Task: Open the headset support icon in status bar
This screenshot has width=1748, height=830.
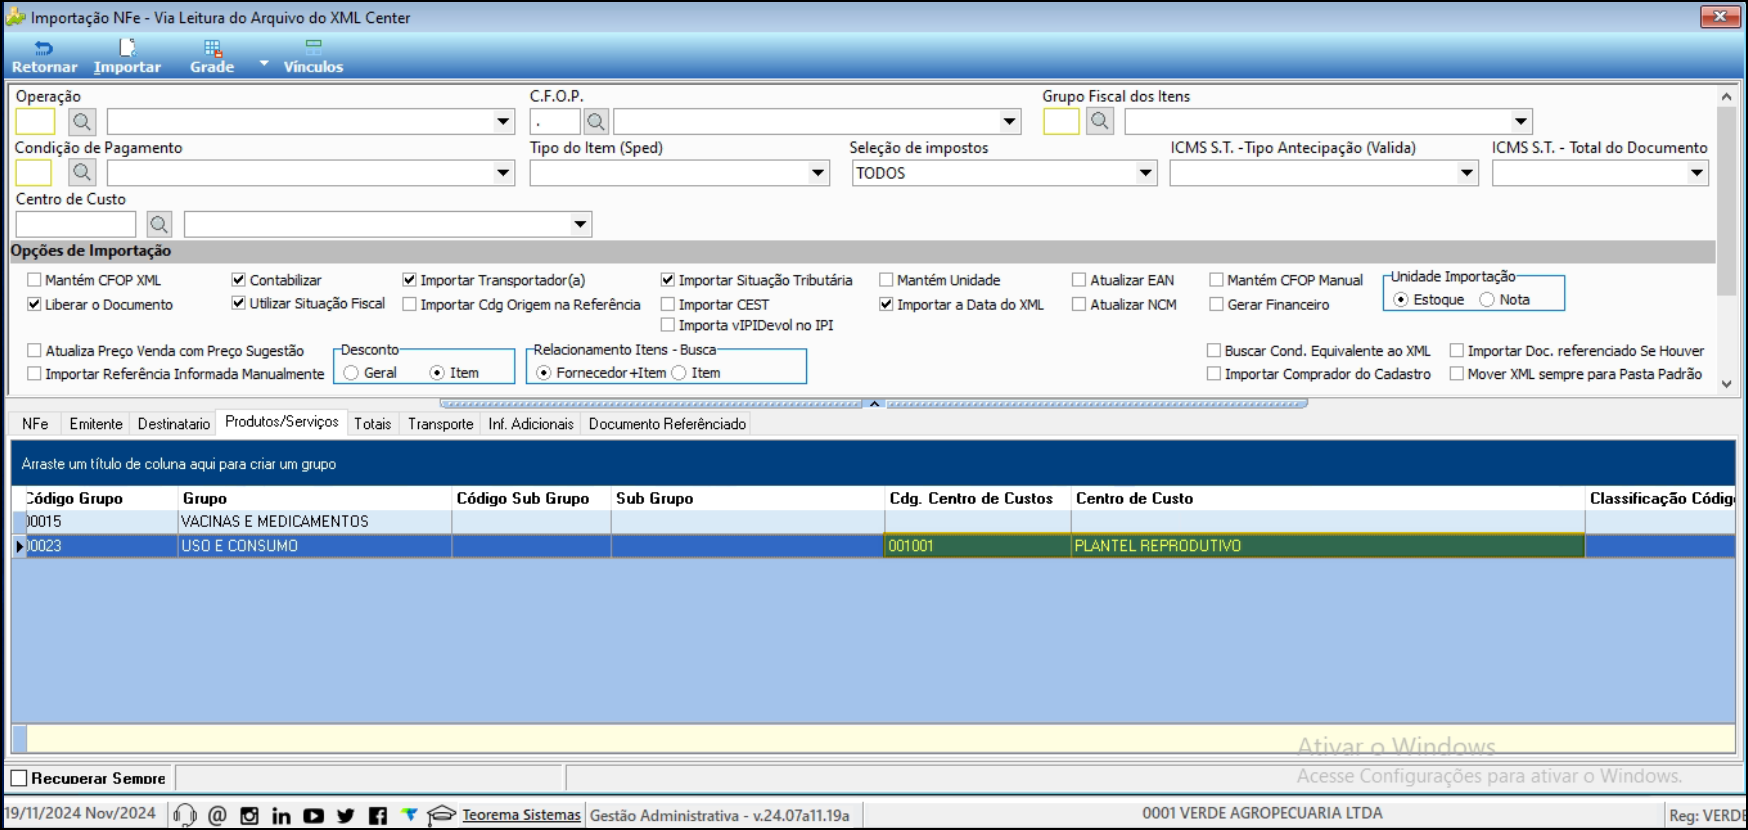Action: point(184,815)
